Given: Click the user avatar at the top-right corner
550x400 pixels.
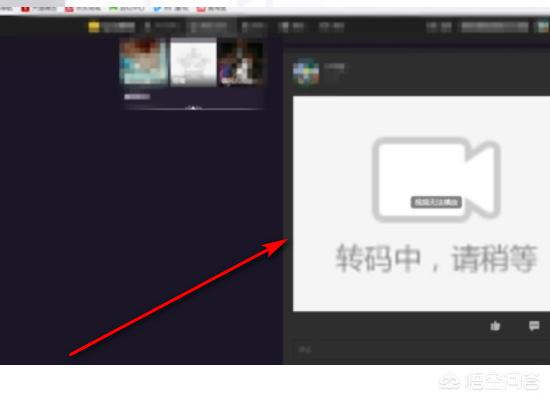Looking at the screenshot, I should click(x=543, y=27).
